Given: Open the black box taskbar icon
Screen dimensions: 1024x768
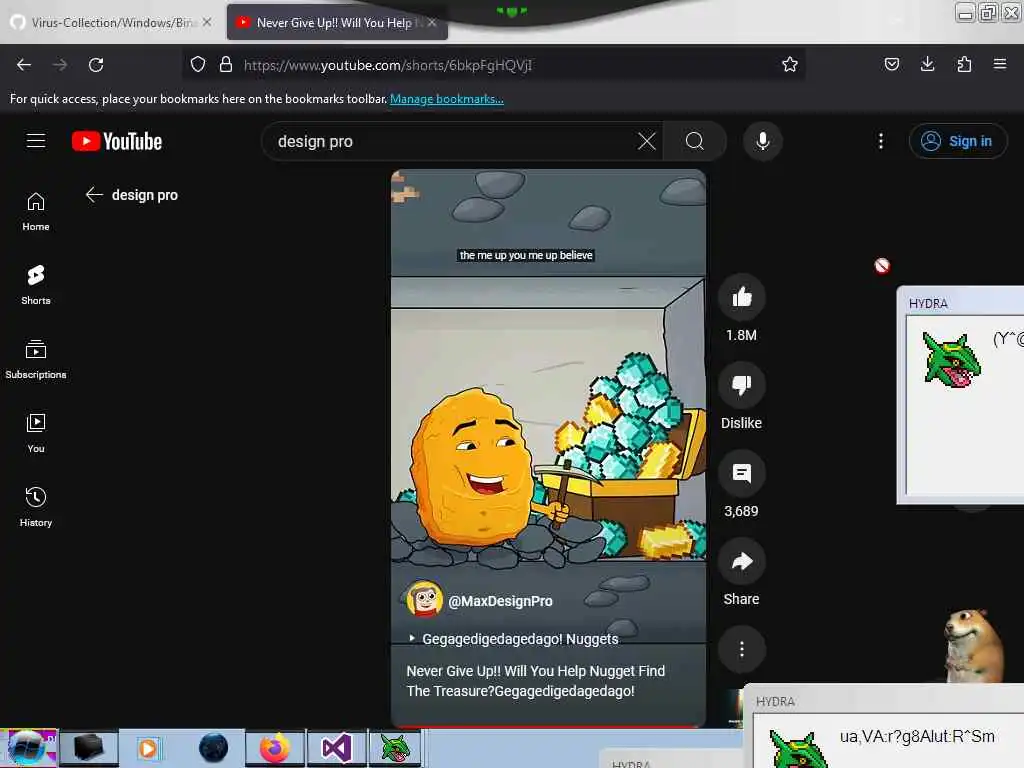Looking at the screenshot, I should pyautogui.click(x=89, y=748).
